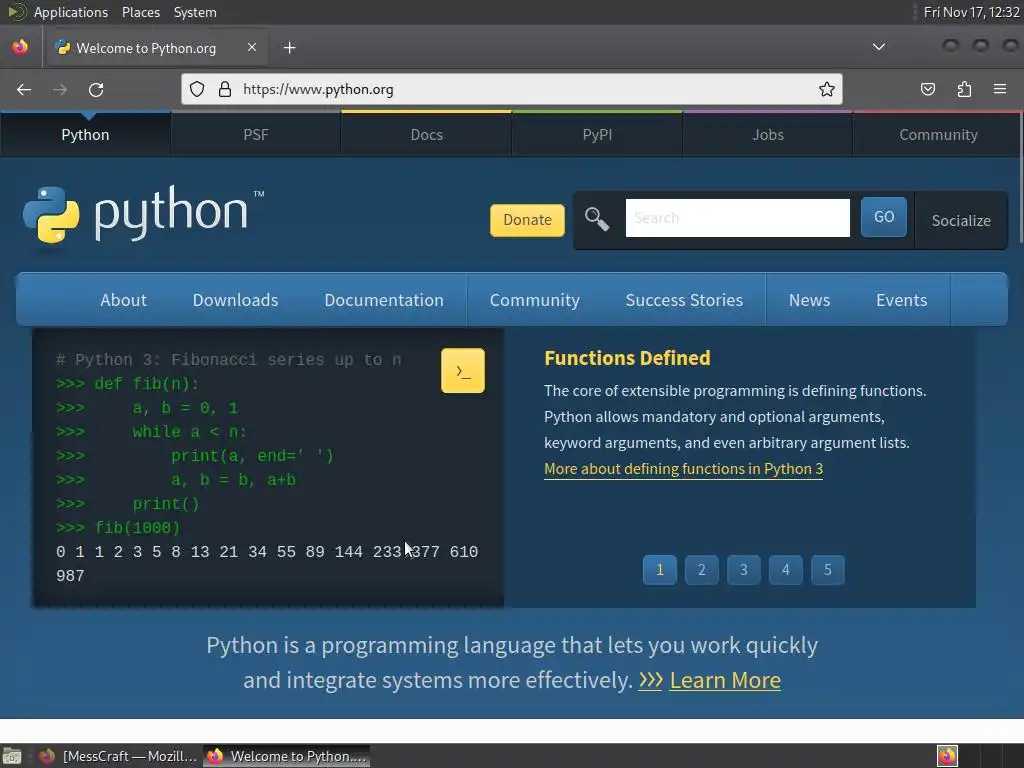Image resolution: width=1024 pixels, height=768 pixels.
Task: Launch the interactive shell yellow prompt icon
Action: click(463, 371)
